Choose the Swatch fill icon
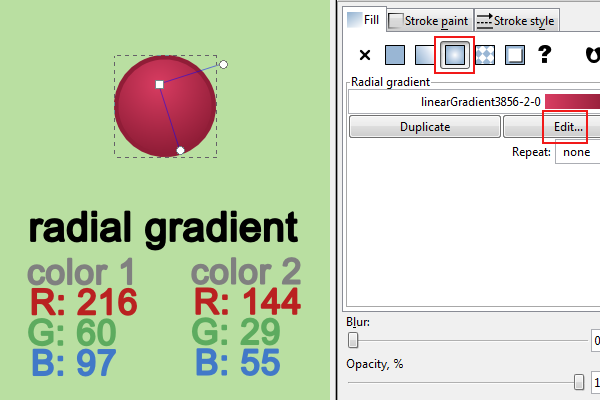This screenshot has width=600, height=400. [515, 55]
